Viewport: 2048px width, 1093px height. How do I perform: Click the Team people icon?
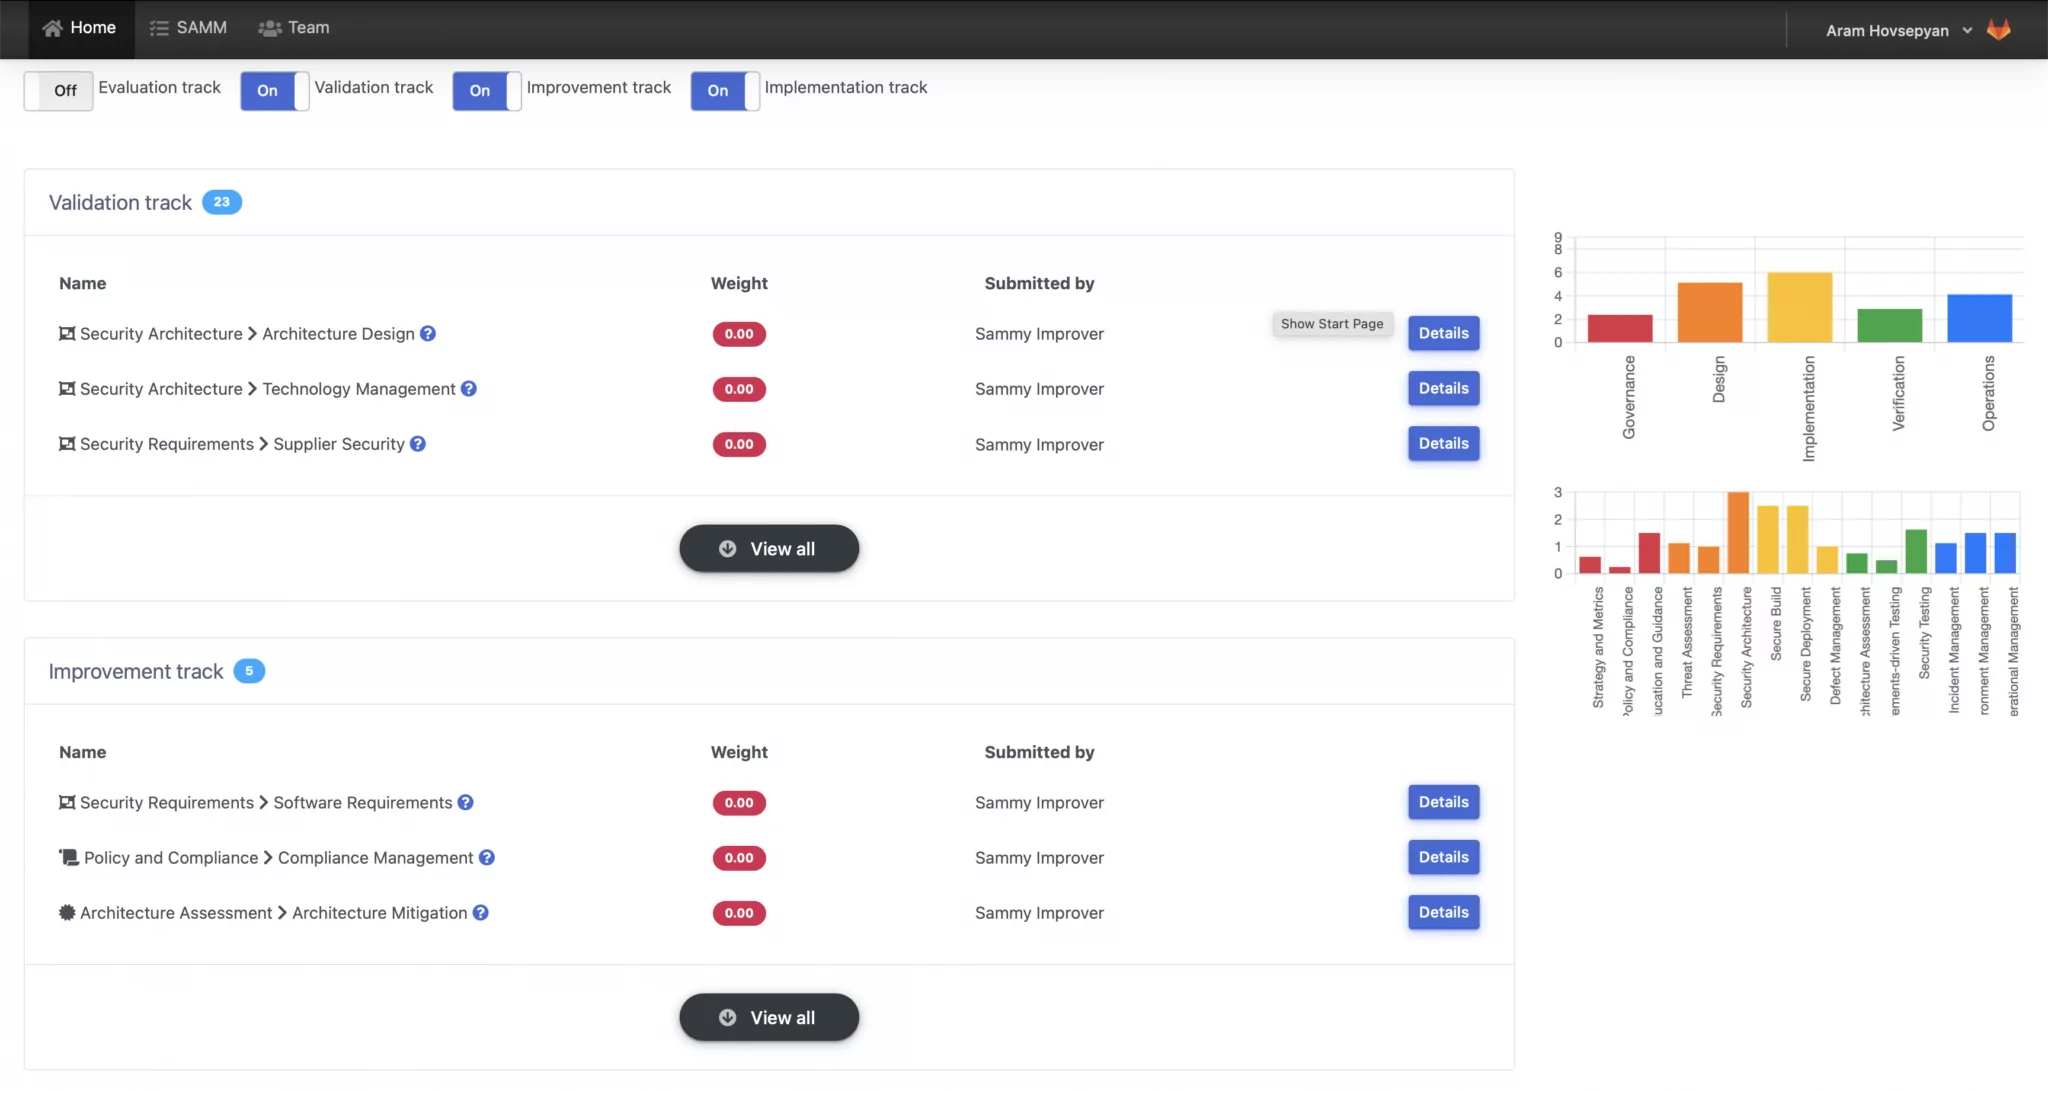269,28
